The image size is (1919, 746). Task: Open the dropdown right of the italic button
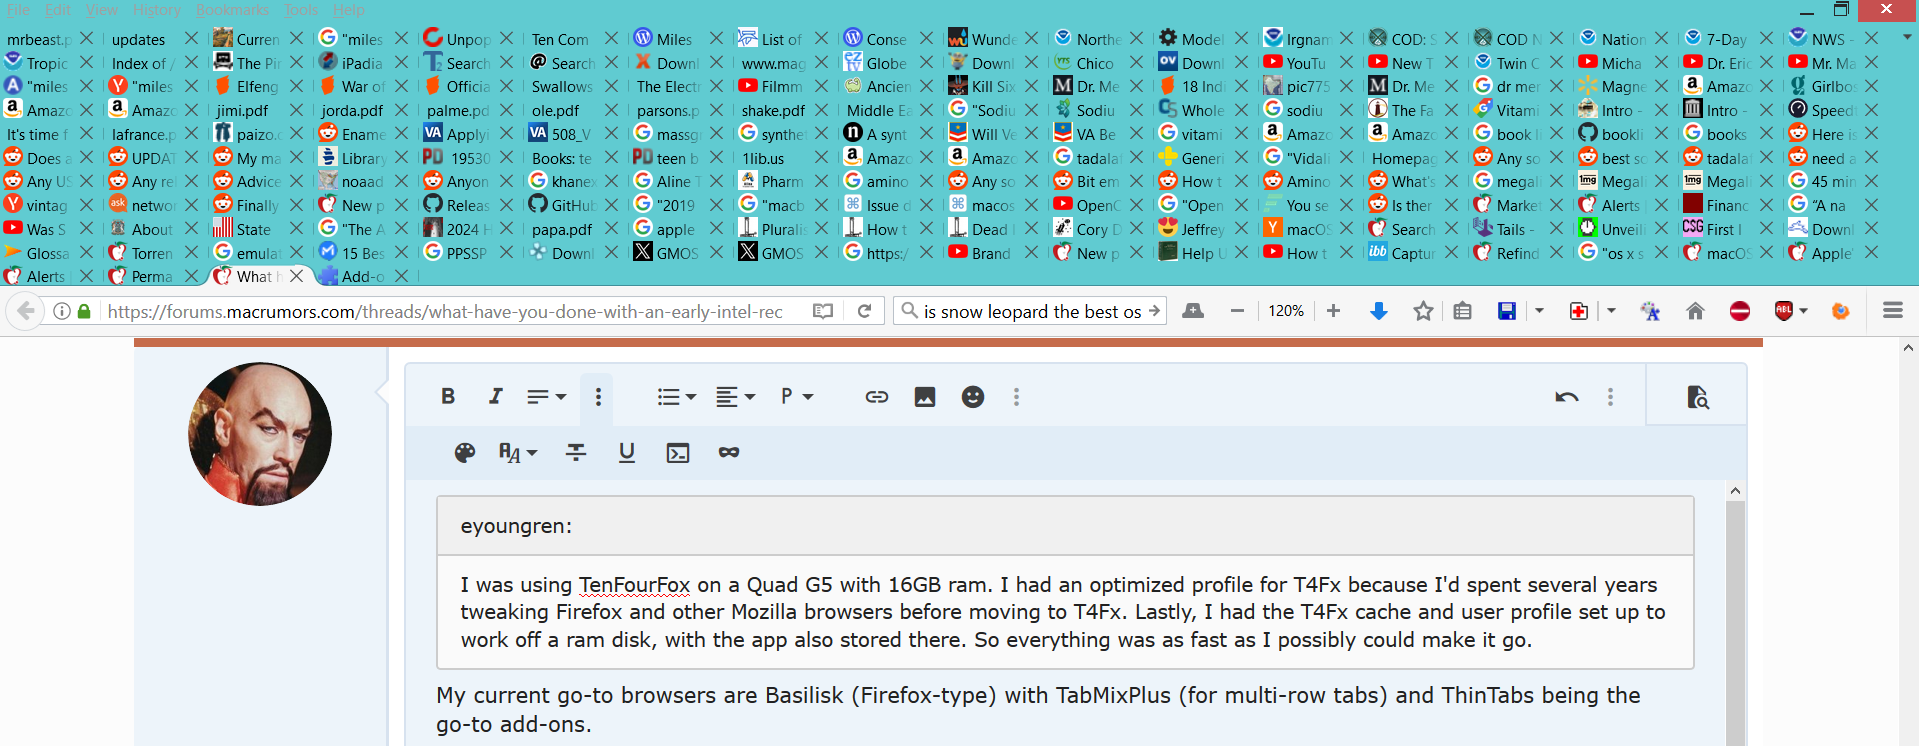(x=547, y=397)
